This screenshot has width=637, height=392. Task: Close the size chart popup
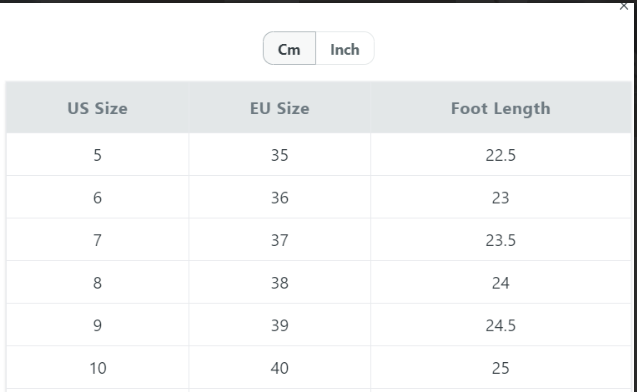(624, 6)
